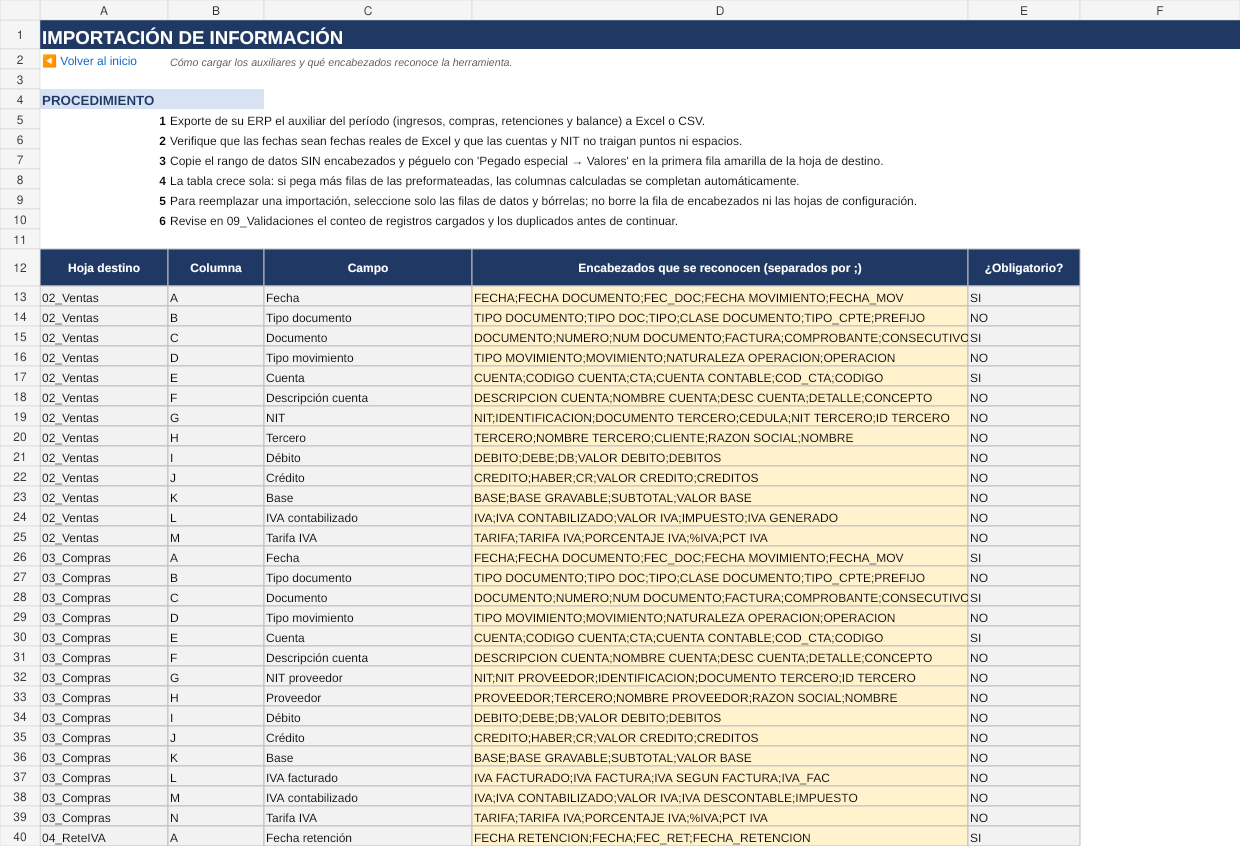Click the 'IMPORTACIÓN DE INFORMACIÓN' title cell
Viewport: 1240px width, 846px height.
tap(640, 36)
